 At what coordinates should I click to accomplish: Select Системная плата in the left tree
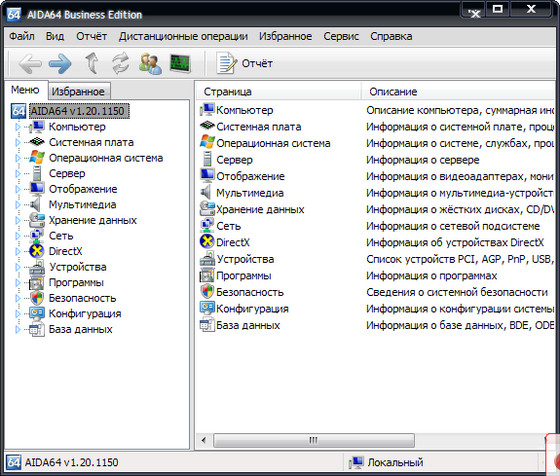pyautogui.click(x=91, y=142)
